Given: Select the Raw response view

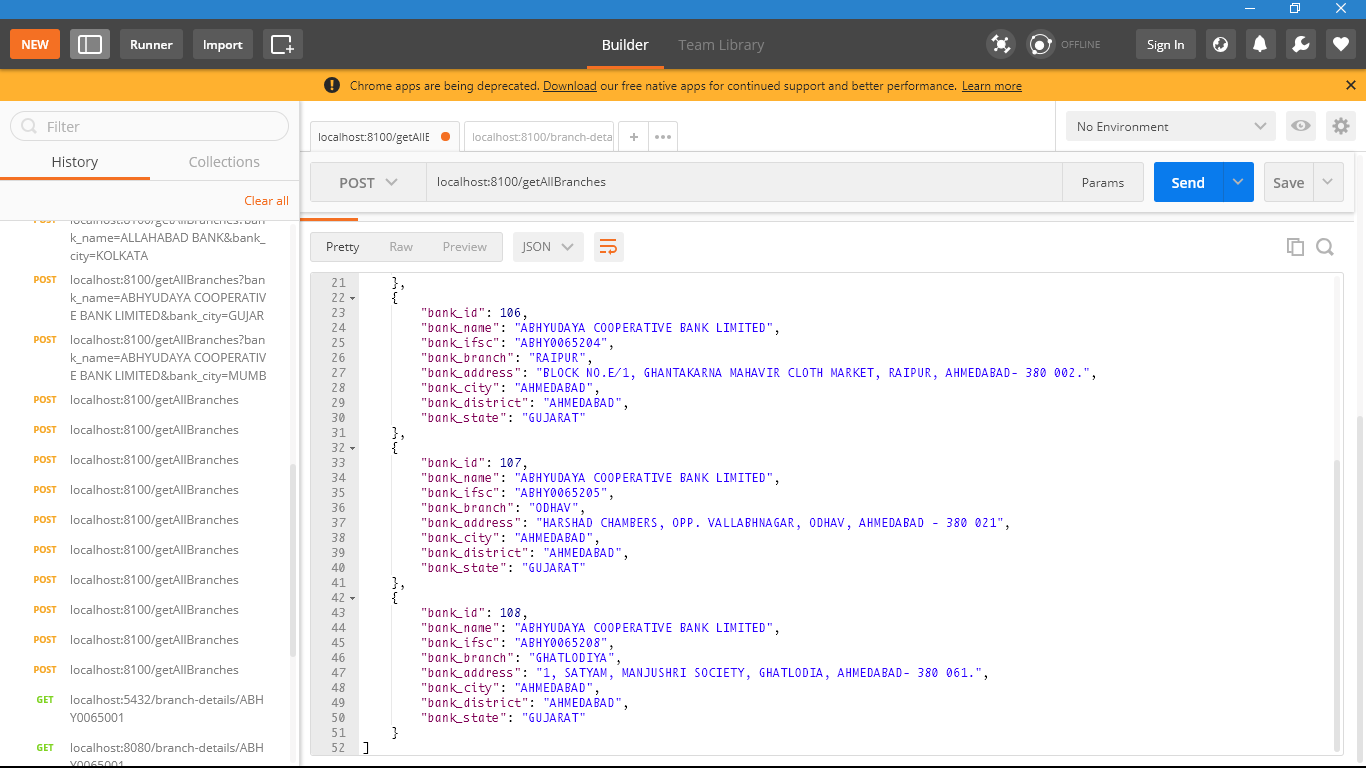Looking at the screenshot, I should point(401,247).
